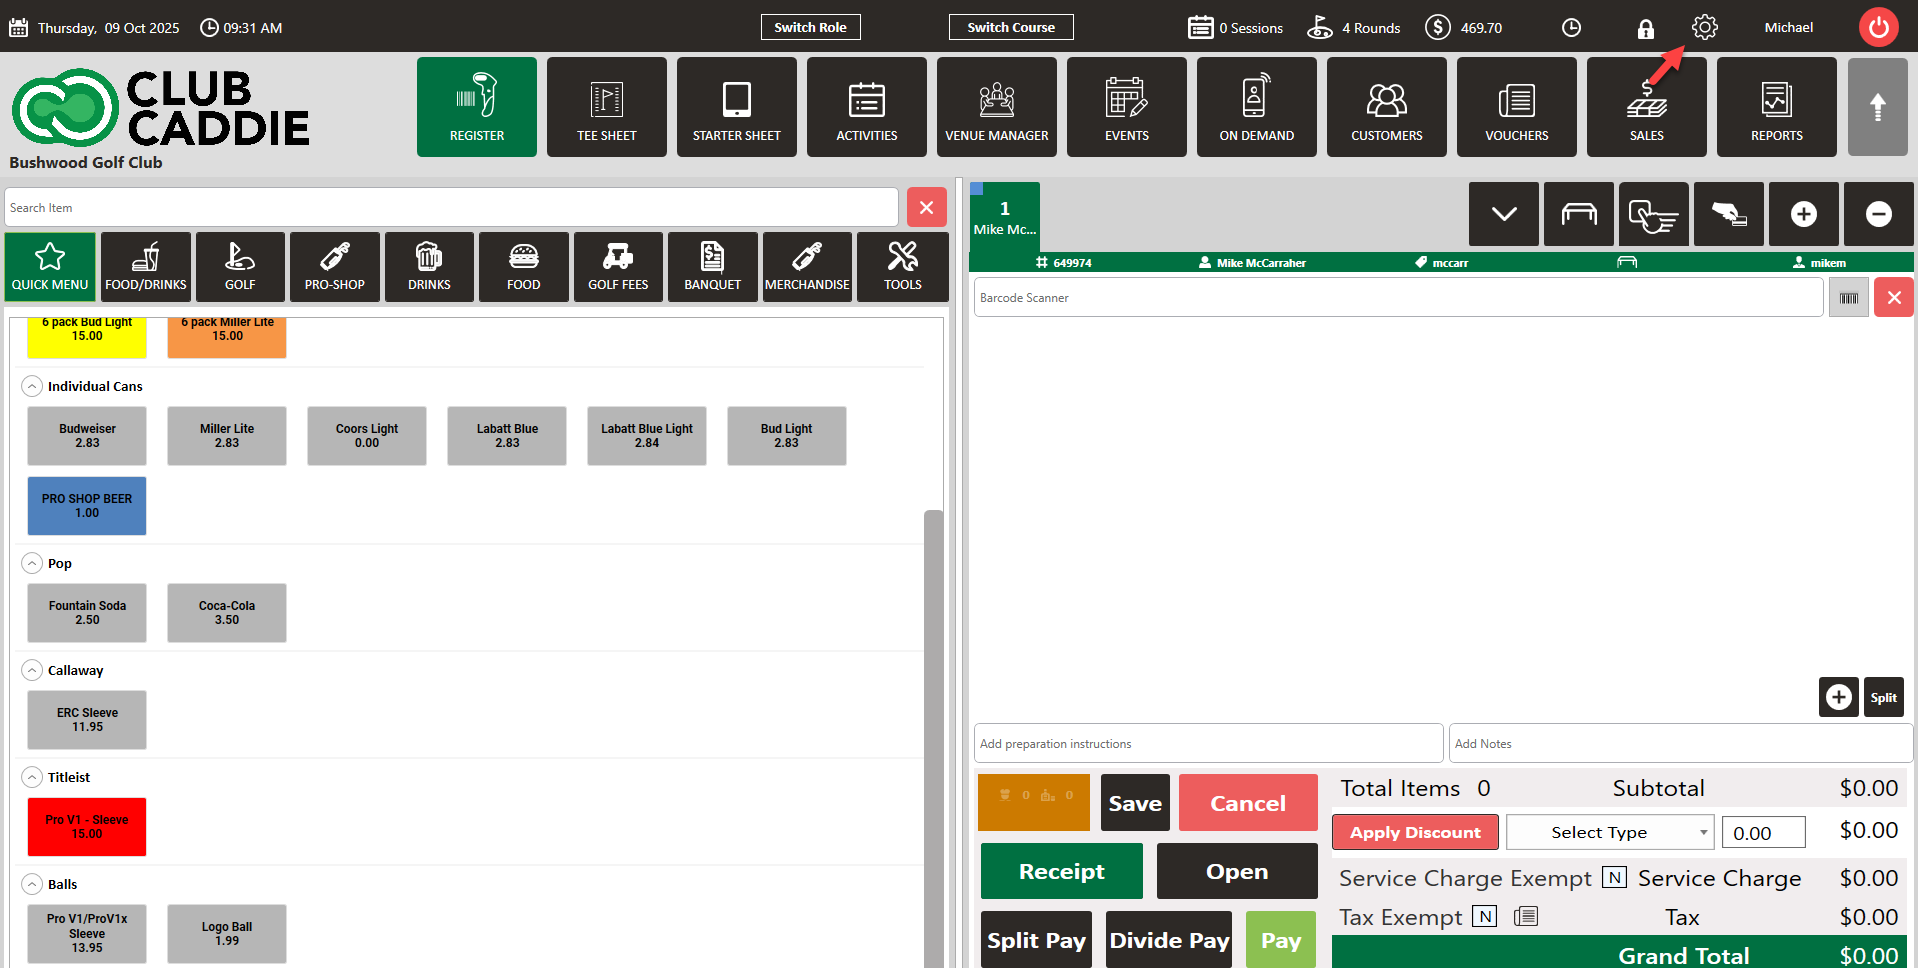Screen dimensions: 1918x968
Task: Select the Pro-Shop category tab
Action: pos(334,267)
